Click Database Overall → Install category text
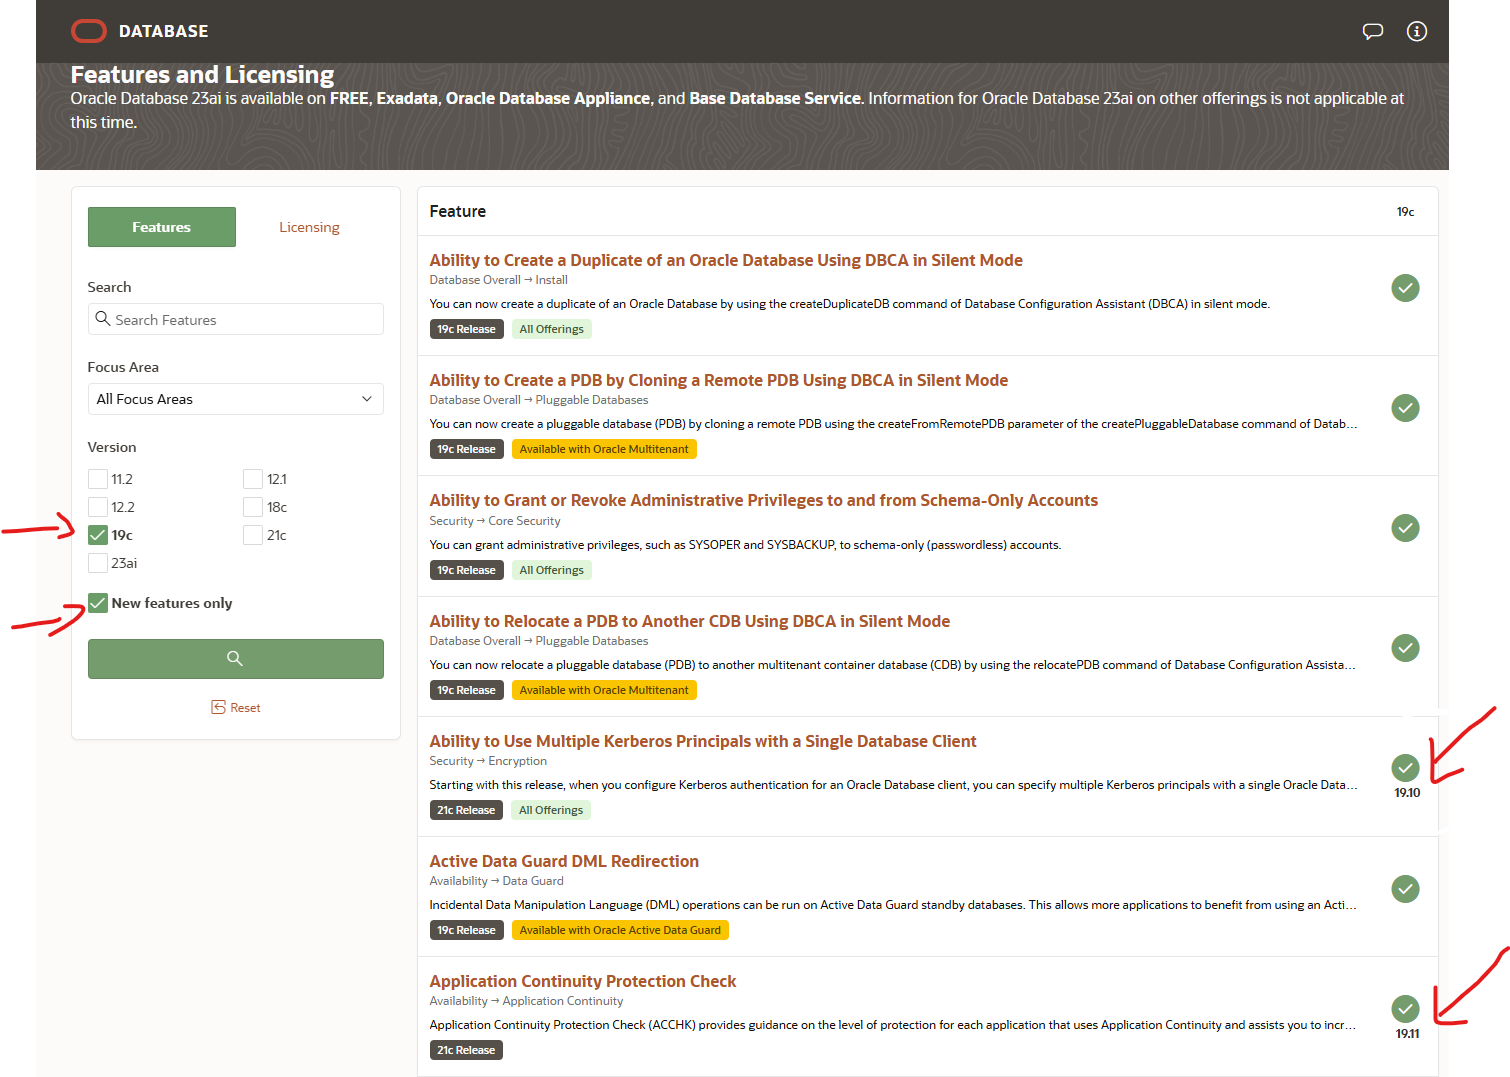Viewport: 1510px width, 1077px height. point(499,280)
